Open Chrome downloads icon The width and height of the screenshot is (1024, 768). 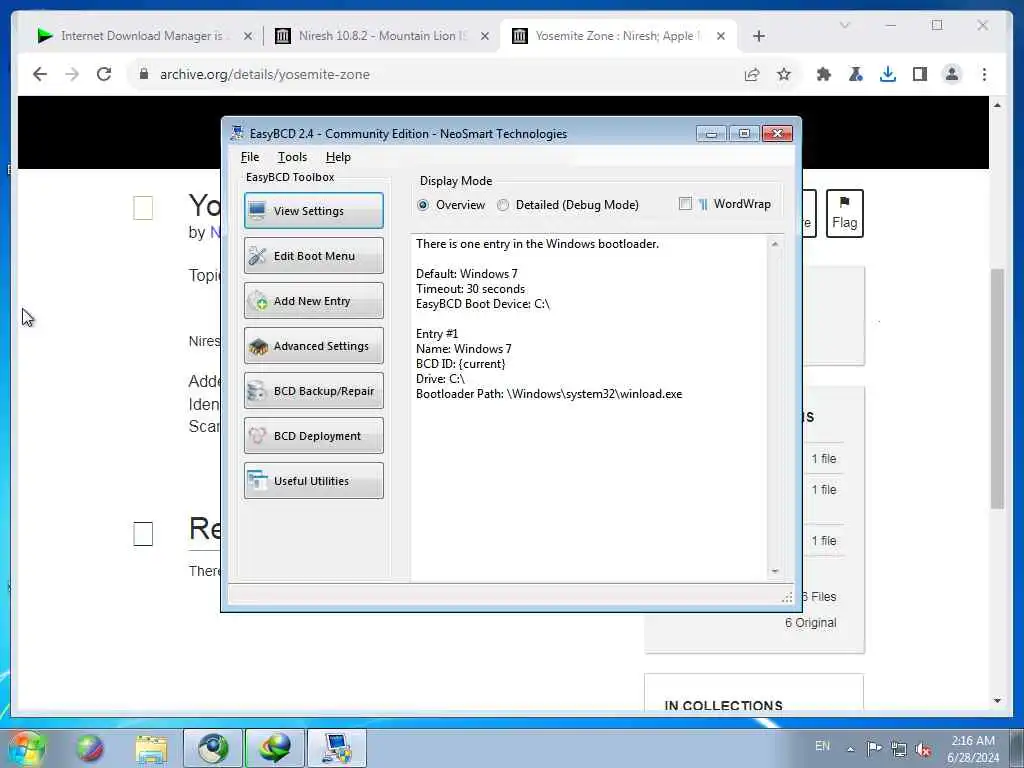point(888,74)
